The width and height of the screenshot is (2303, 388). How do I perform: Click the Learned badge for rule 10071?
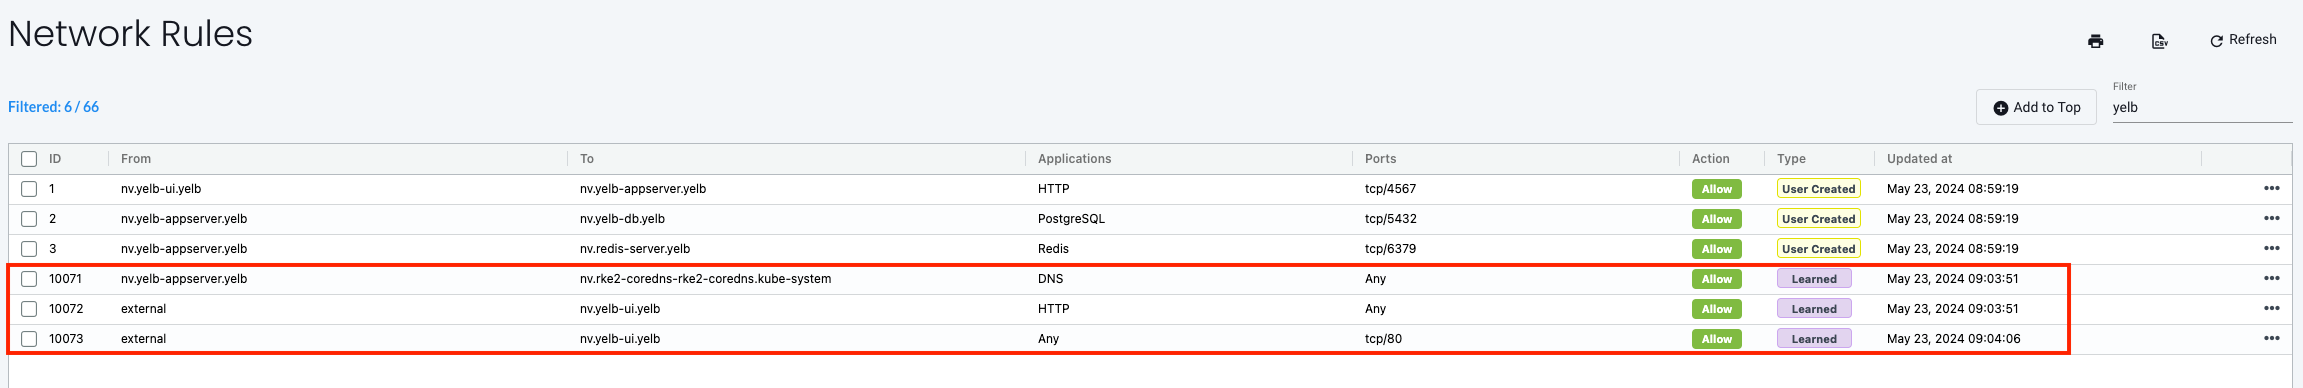[1814, 279]
